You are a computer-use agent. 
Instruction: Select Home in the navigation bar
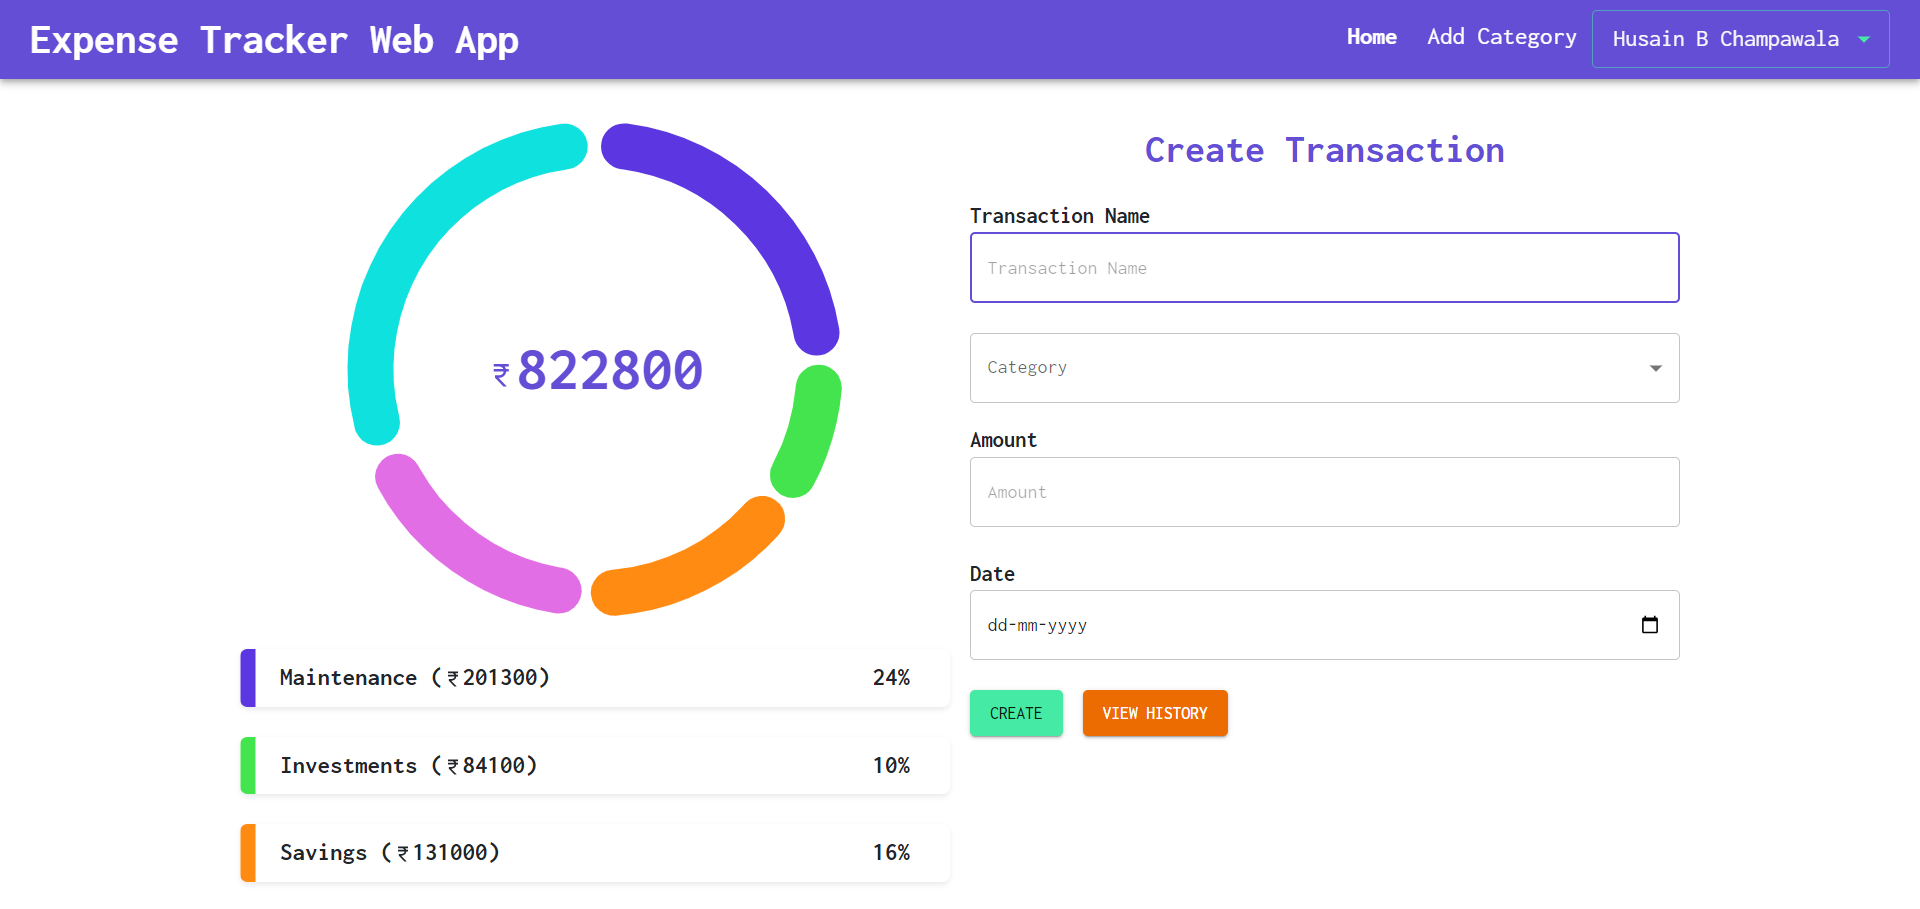click(x=1371, y=37)
